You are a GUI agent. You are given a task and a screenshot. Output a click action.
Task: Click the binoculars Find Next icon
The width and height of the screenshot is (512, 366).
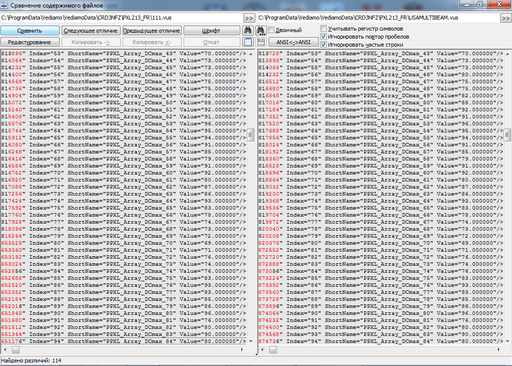260,30
